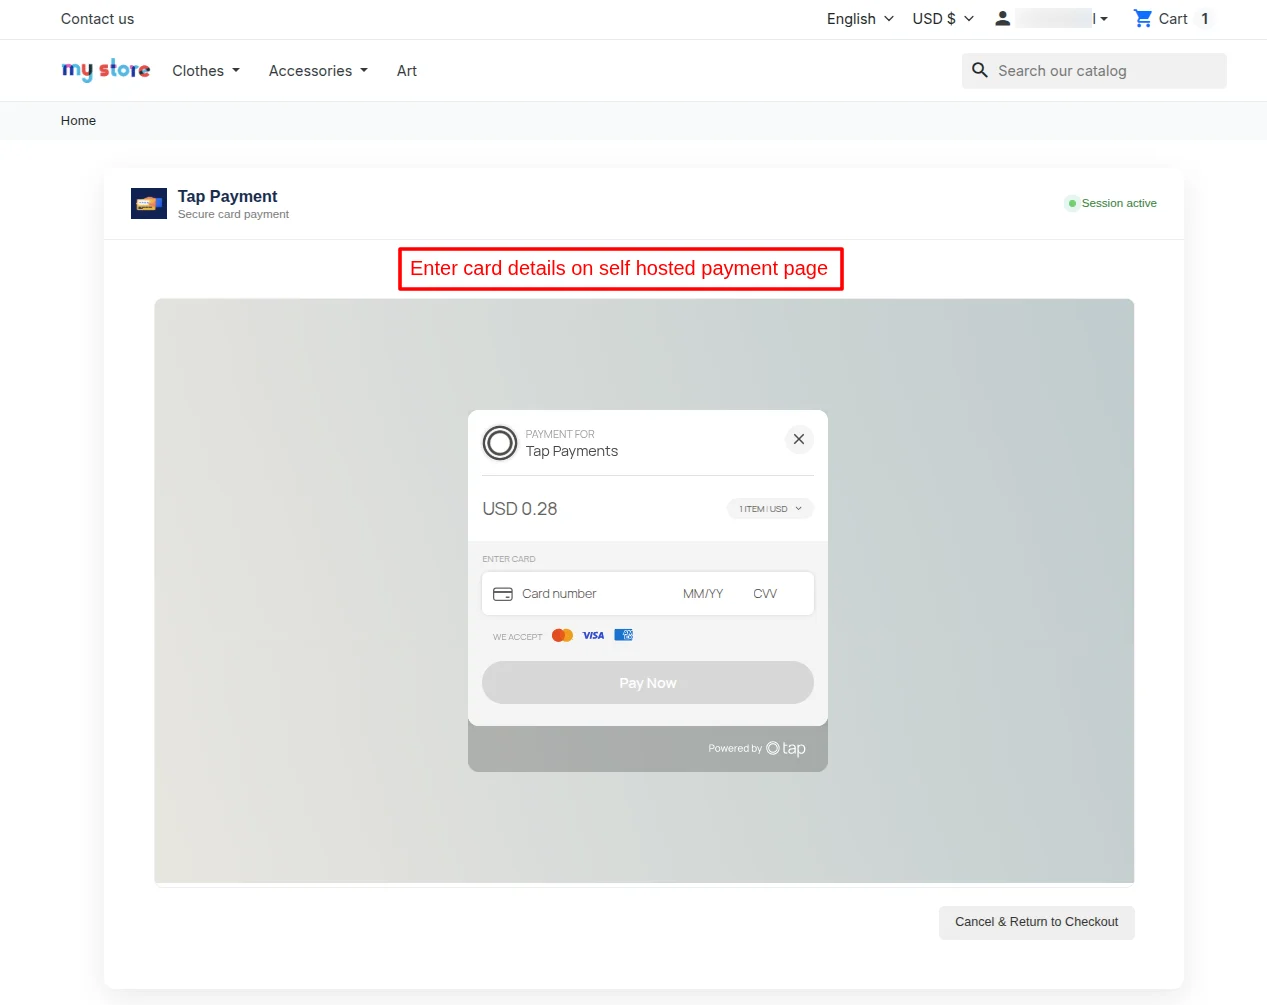Click the Mastercard accepted card icon
Viewport: 1267px width, 1005px height.
pyautogui.click(x=562, y=635)
